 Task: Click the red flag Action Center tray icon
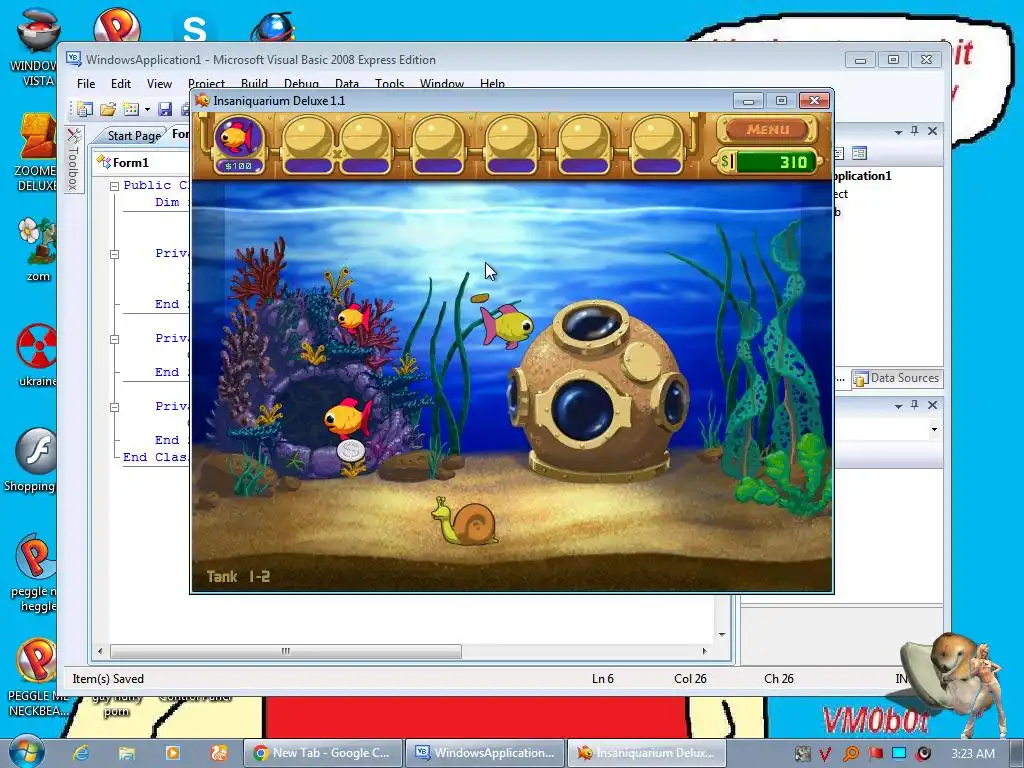point(875,754)
